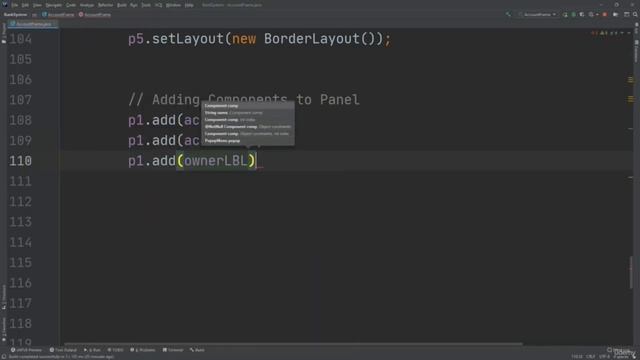Viewport: 640px width, 360px height.
Task: Open the Window menu
Action: [173, 5]
